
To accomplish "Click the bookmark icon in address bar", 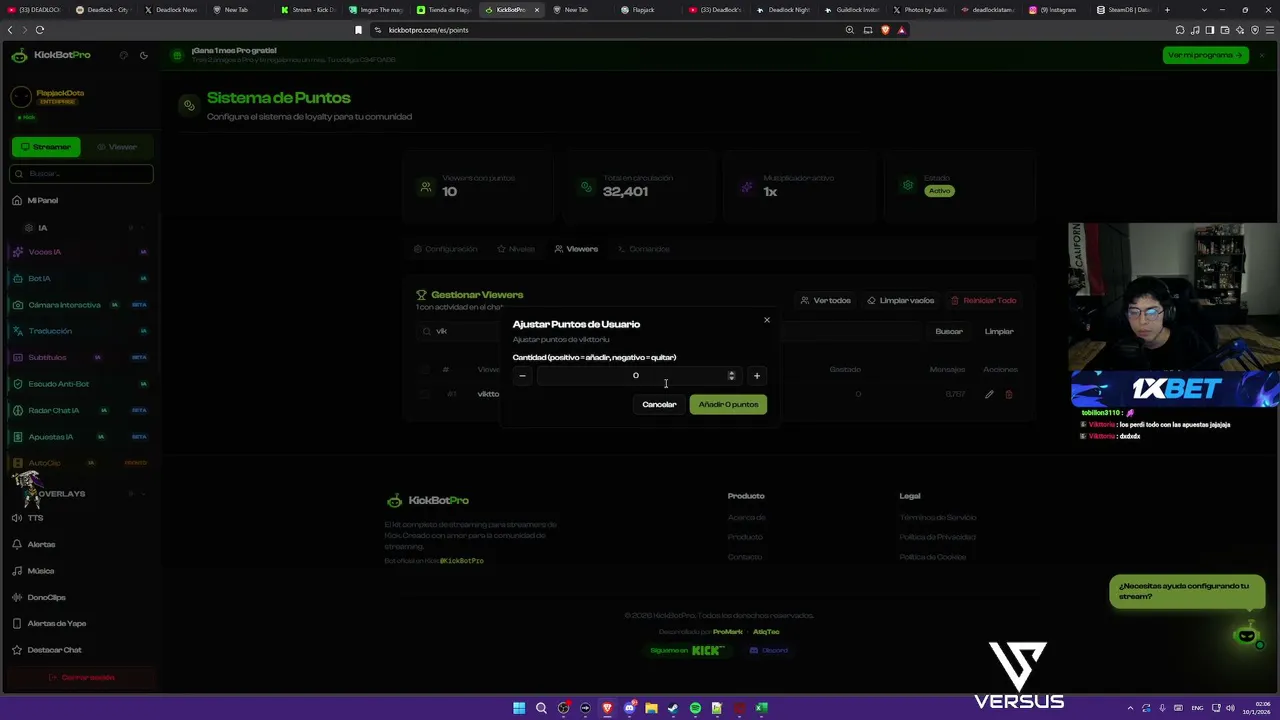I will (x=358, y=30).
